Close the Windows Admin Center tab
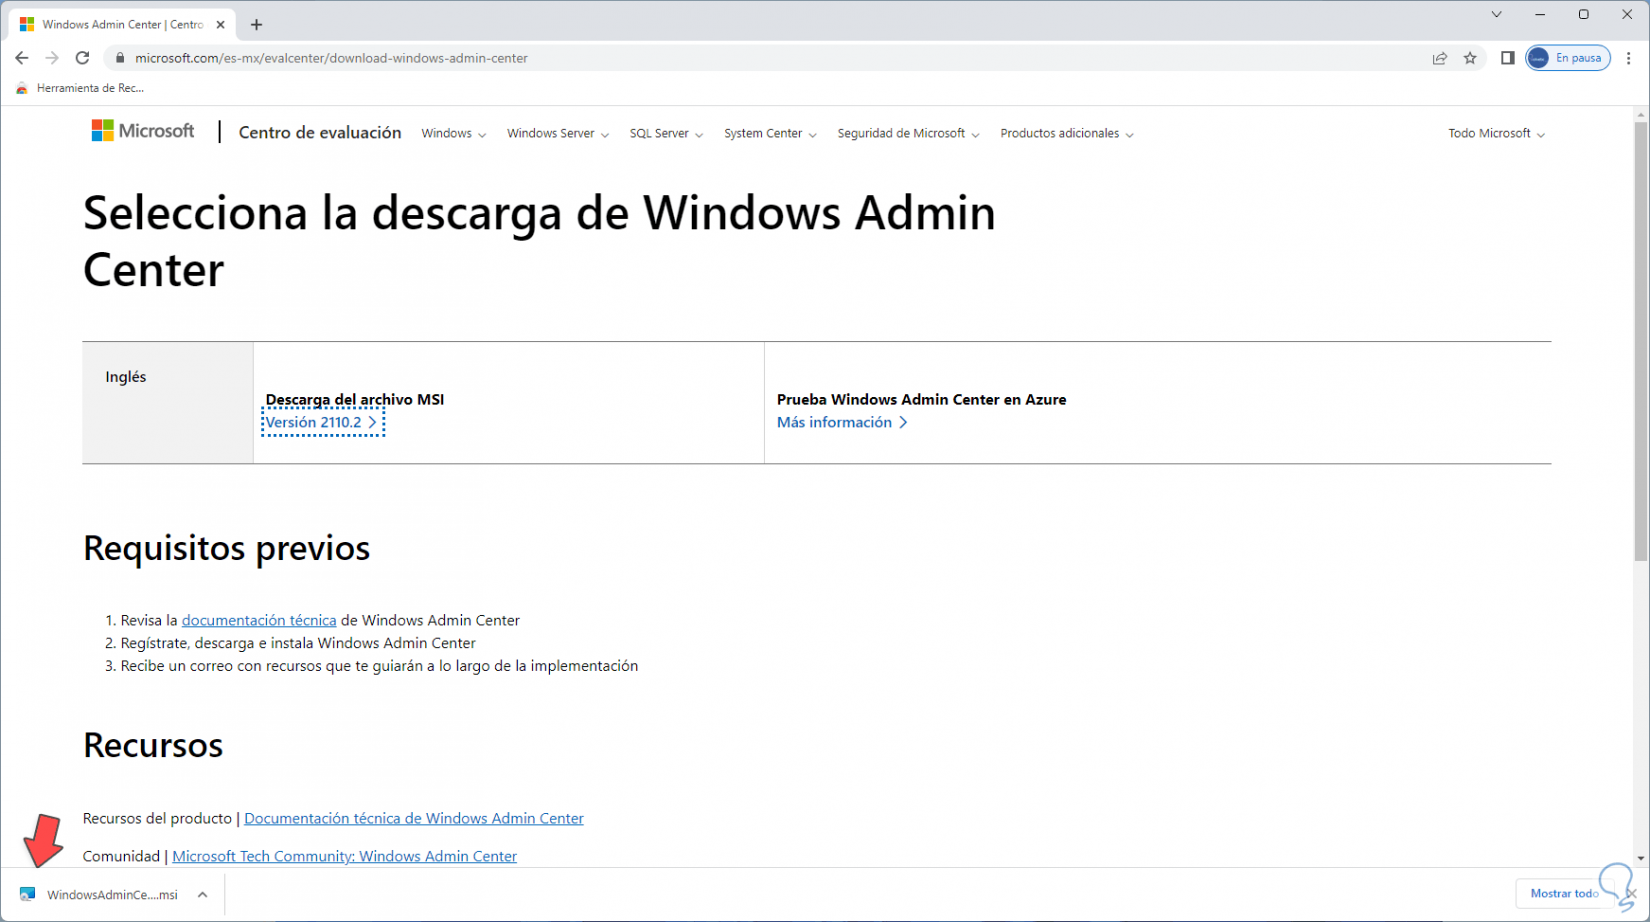The width and height of the screenshot is (1650, 922). 220,24
